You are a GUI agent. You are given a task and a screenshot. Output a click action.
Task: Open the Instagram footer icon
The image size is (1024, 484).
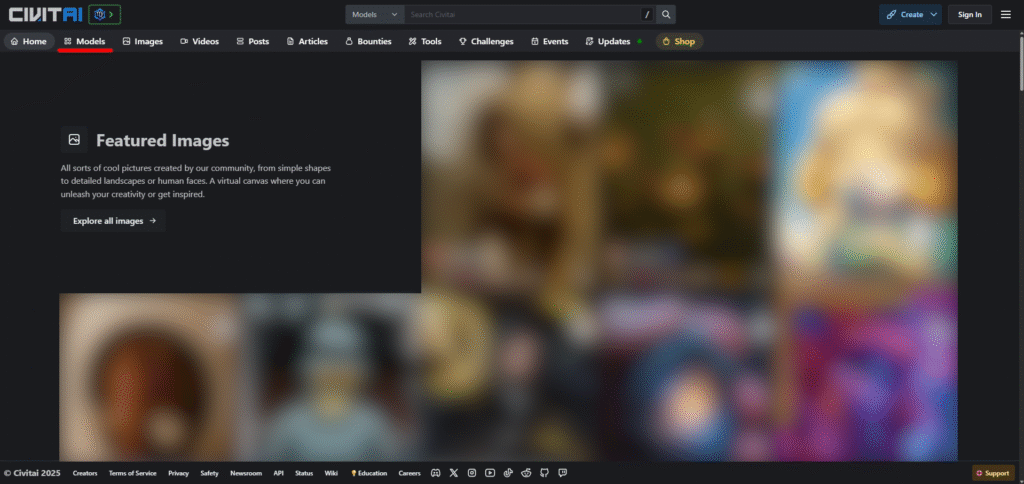pyautogui.click(x=471, y=473)
